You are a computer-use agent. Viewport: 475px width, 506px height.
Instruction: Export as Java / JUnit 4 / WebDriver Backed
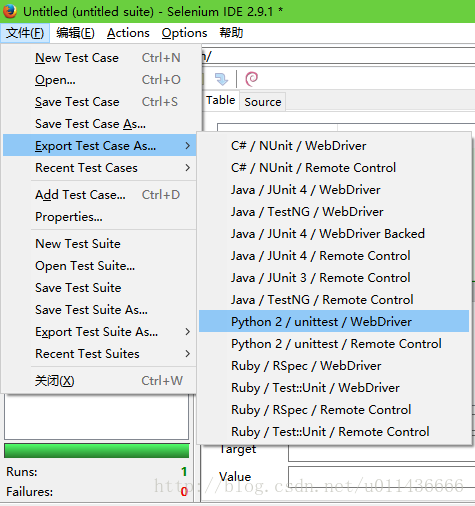(334, 234)
